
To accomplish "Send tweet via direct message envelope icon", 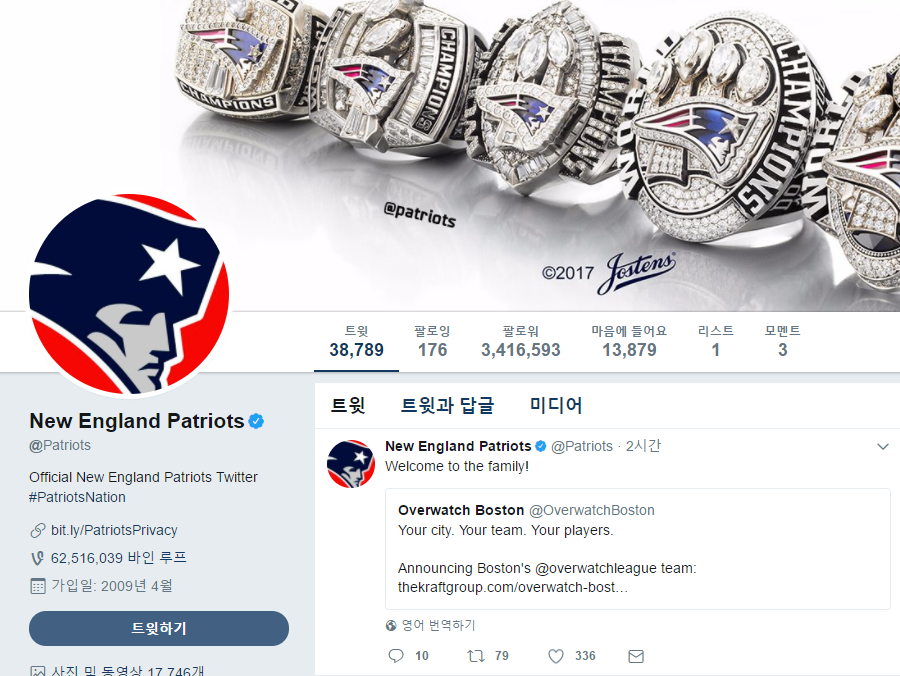I will (x=636, y=656).
